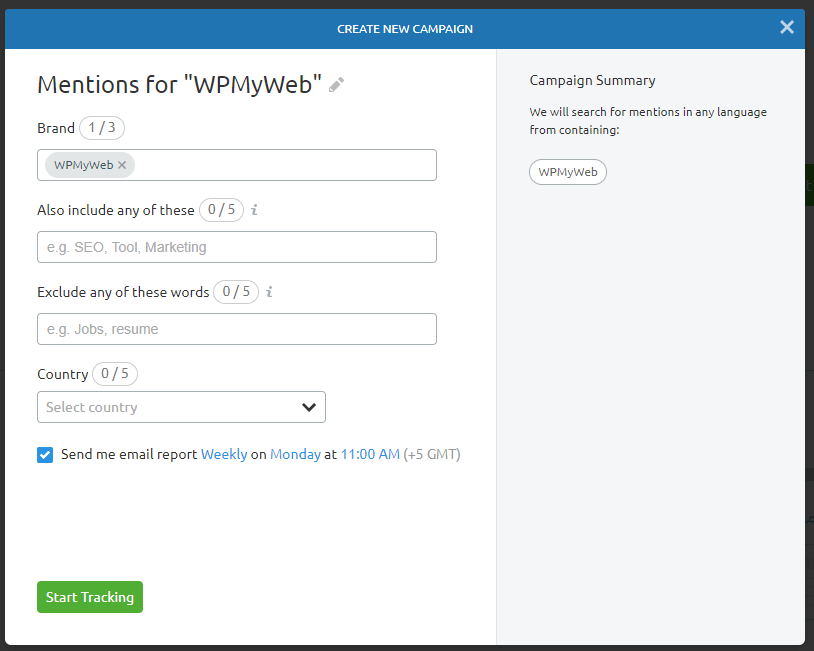The height and width of the screenshot is (651, 814).
Task: Click the Country 0/5 counter badge
Action: pyautogui.click(x=115, y=374)
